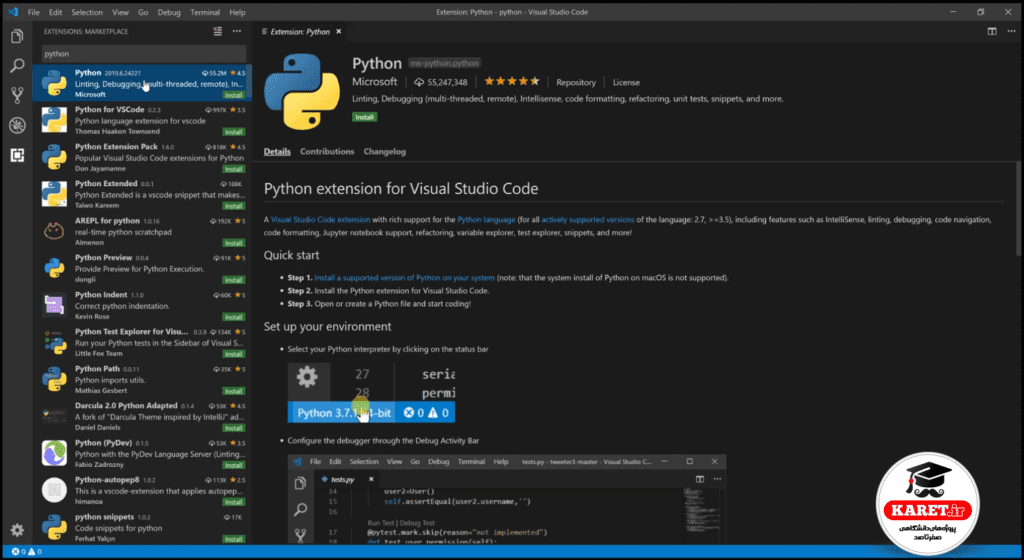This screenshot has width=1024, height=560.
Task: Install Python for VSCode extension
Action: coord(234,132)
